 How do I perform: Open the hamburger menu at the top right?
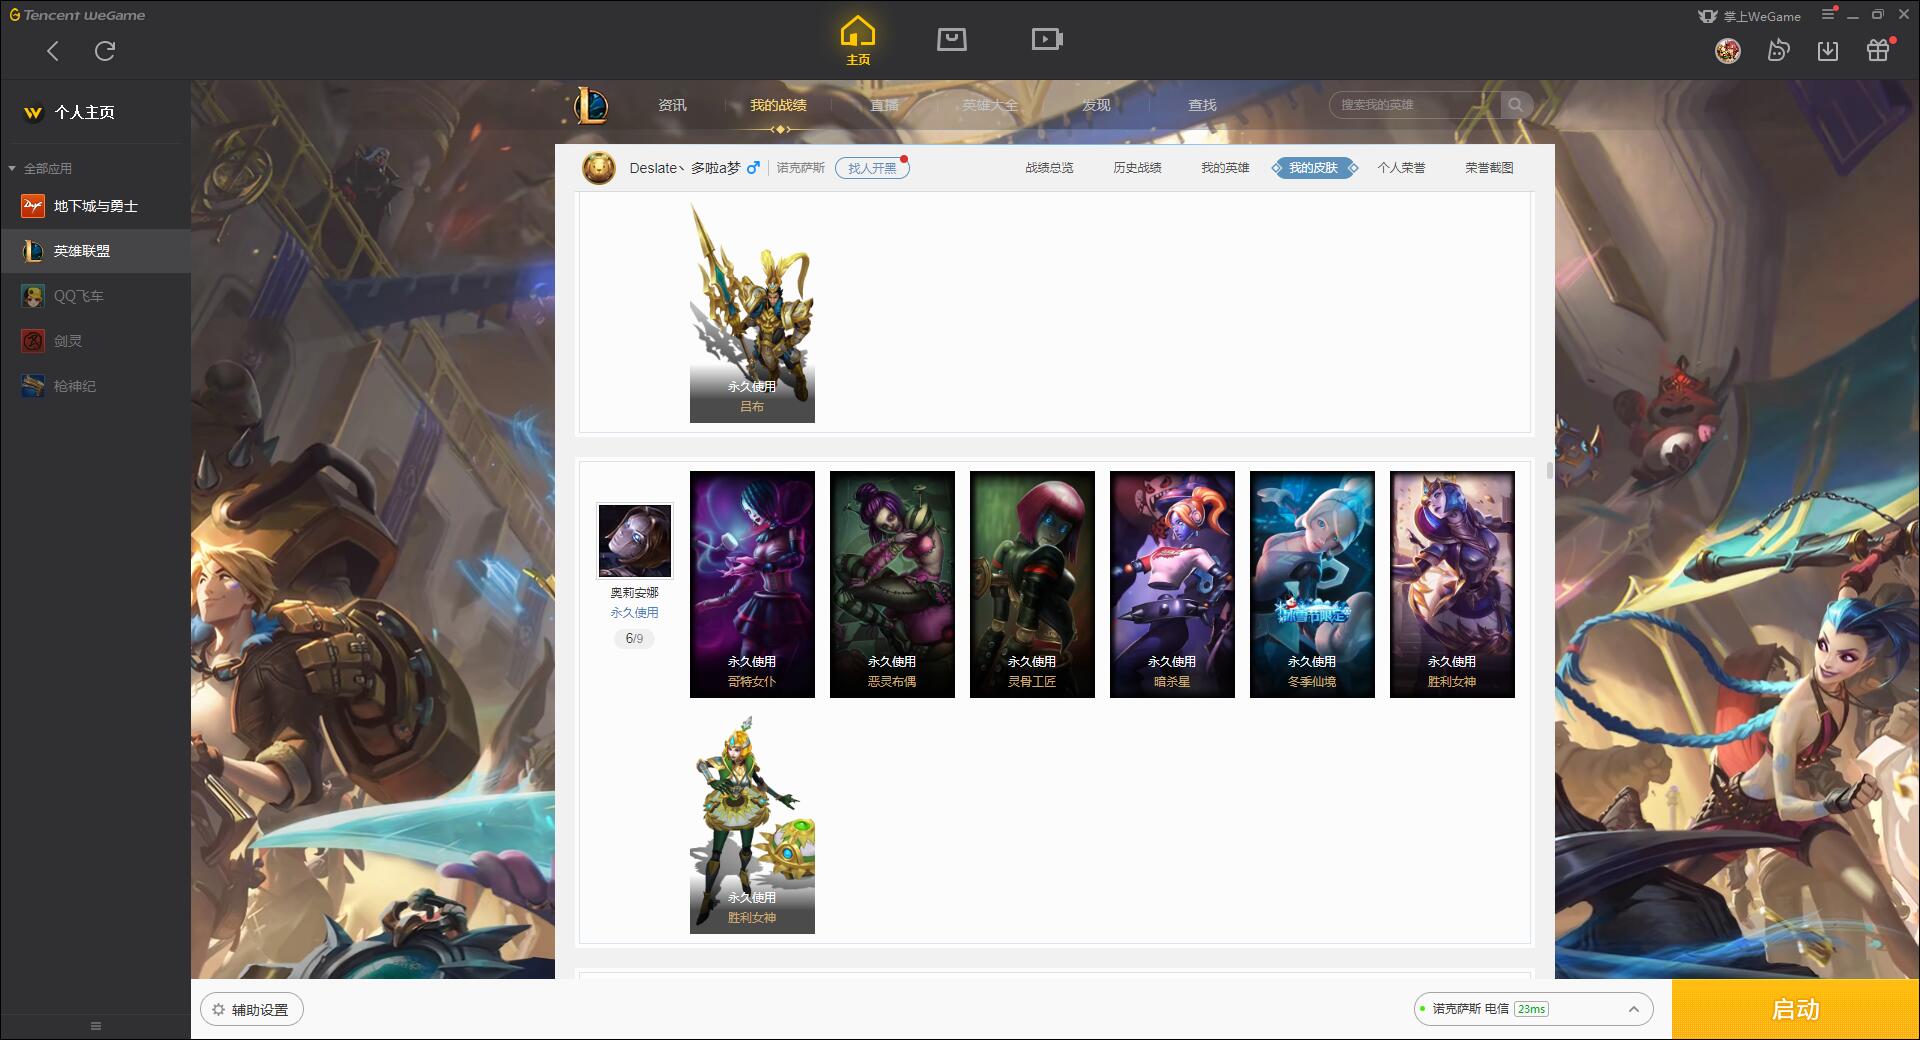(x=1828, y=15)
